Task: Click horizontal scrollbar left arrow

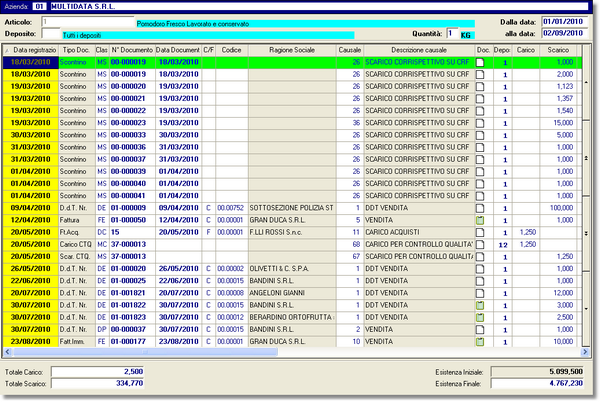Action: coord(7,352)
